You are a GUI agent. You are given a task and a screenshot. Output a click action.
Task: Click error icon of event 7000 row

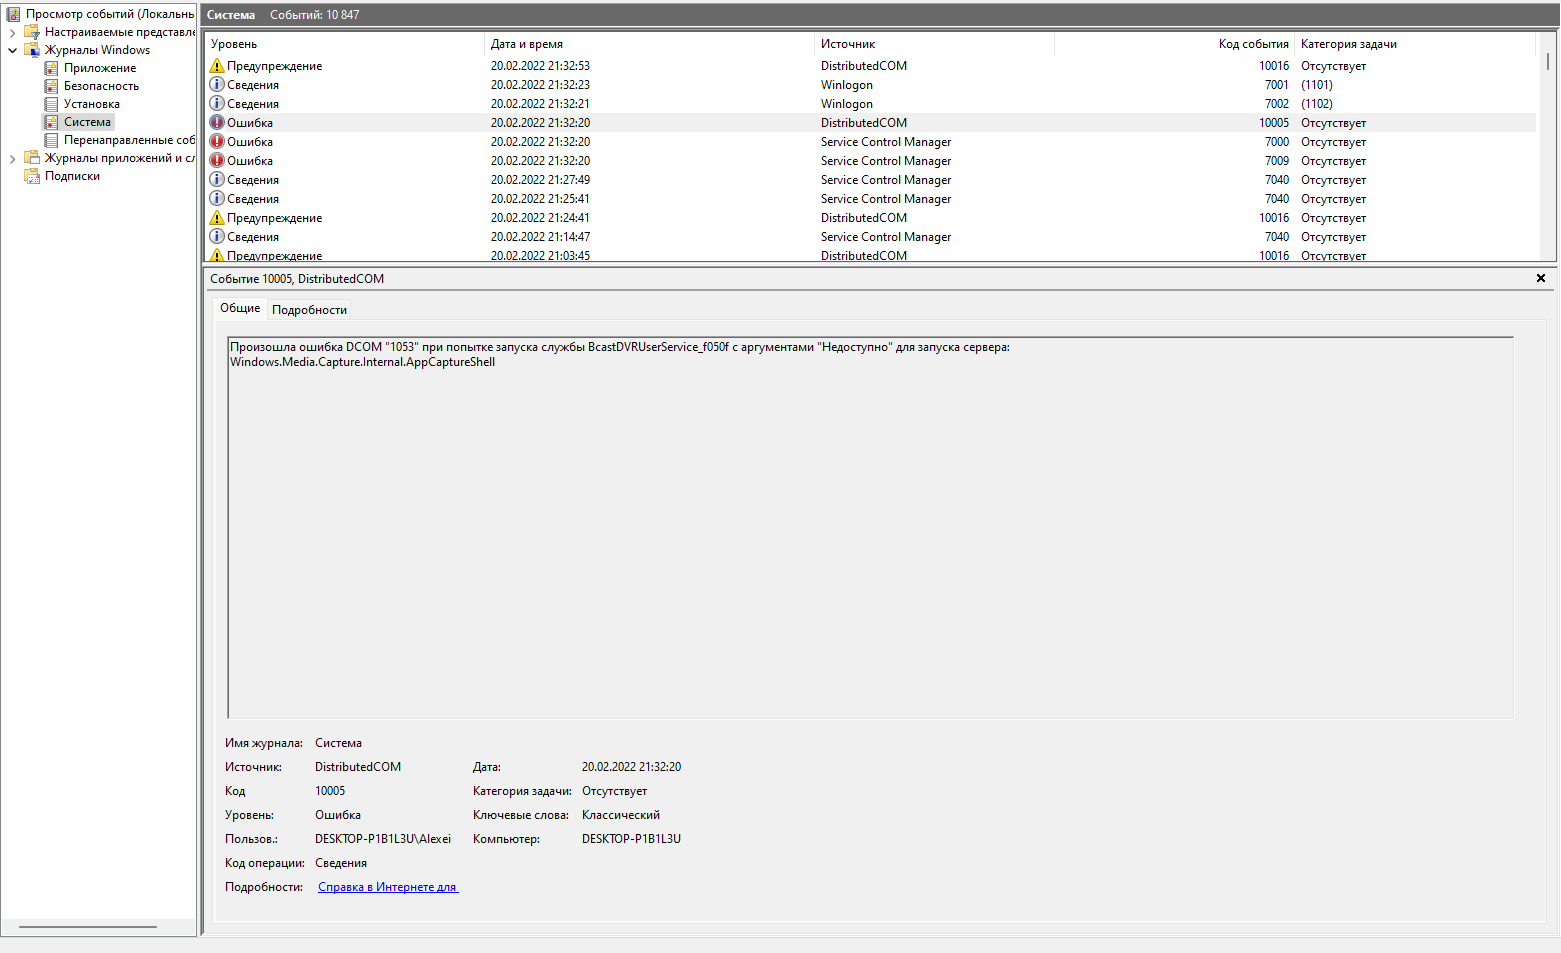pyautogui.click(x=217, y=142)
